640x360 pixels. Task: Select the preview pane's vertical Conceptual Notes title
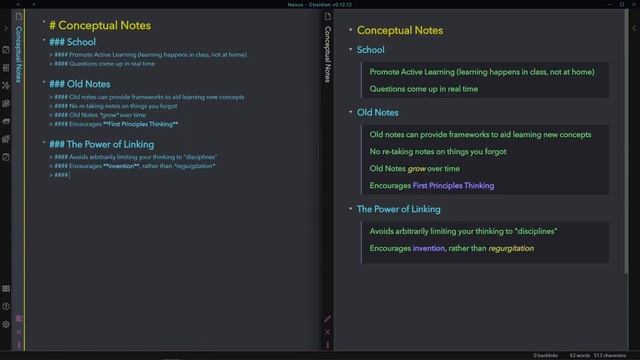[327, 54]
